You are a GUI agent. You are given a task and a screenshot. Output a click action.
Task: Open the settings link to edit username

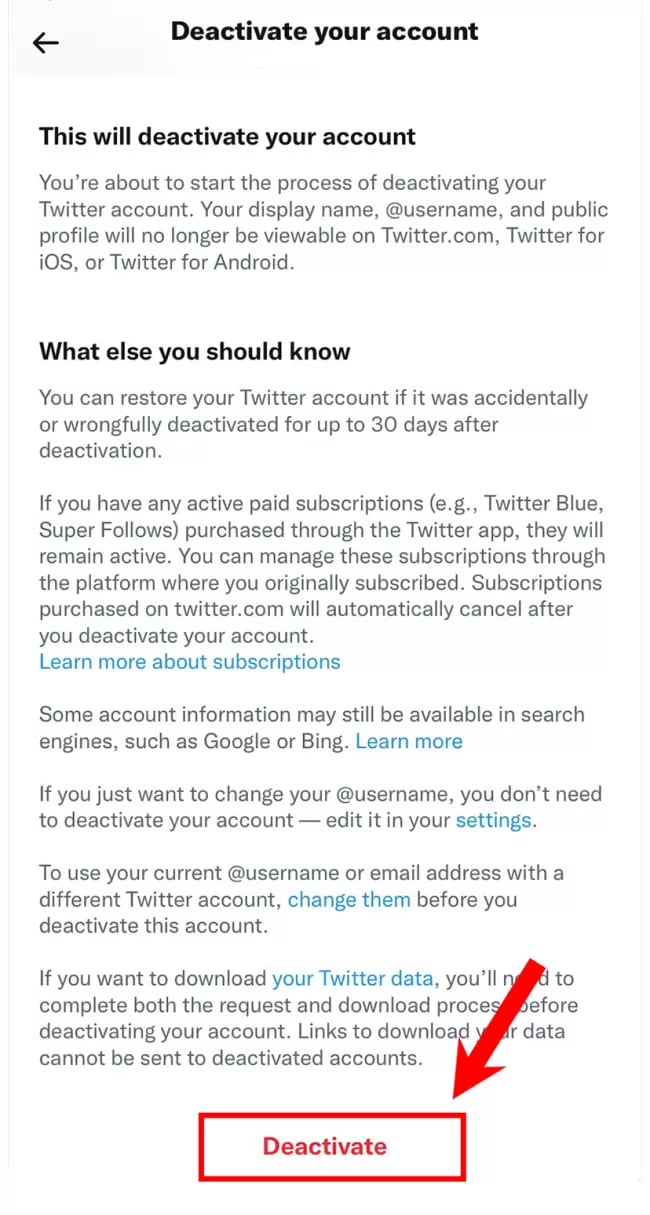[x=493, y=821]
